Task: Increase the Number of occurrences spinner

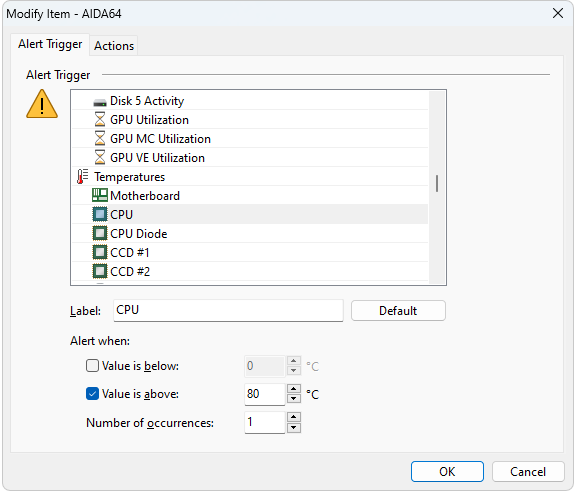Action: [x=294, y=417]
